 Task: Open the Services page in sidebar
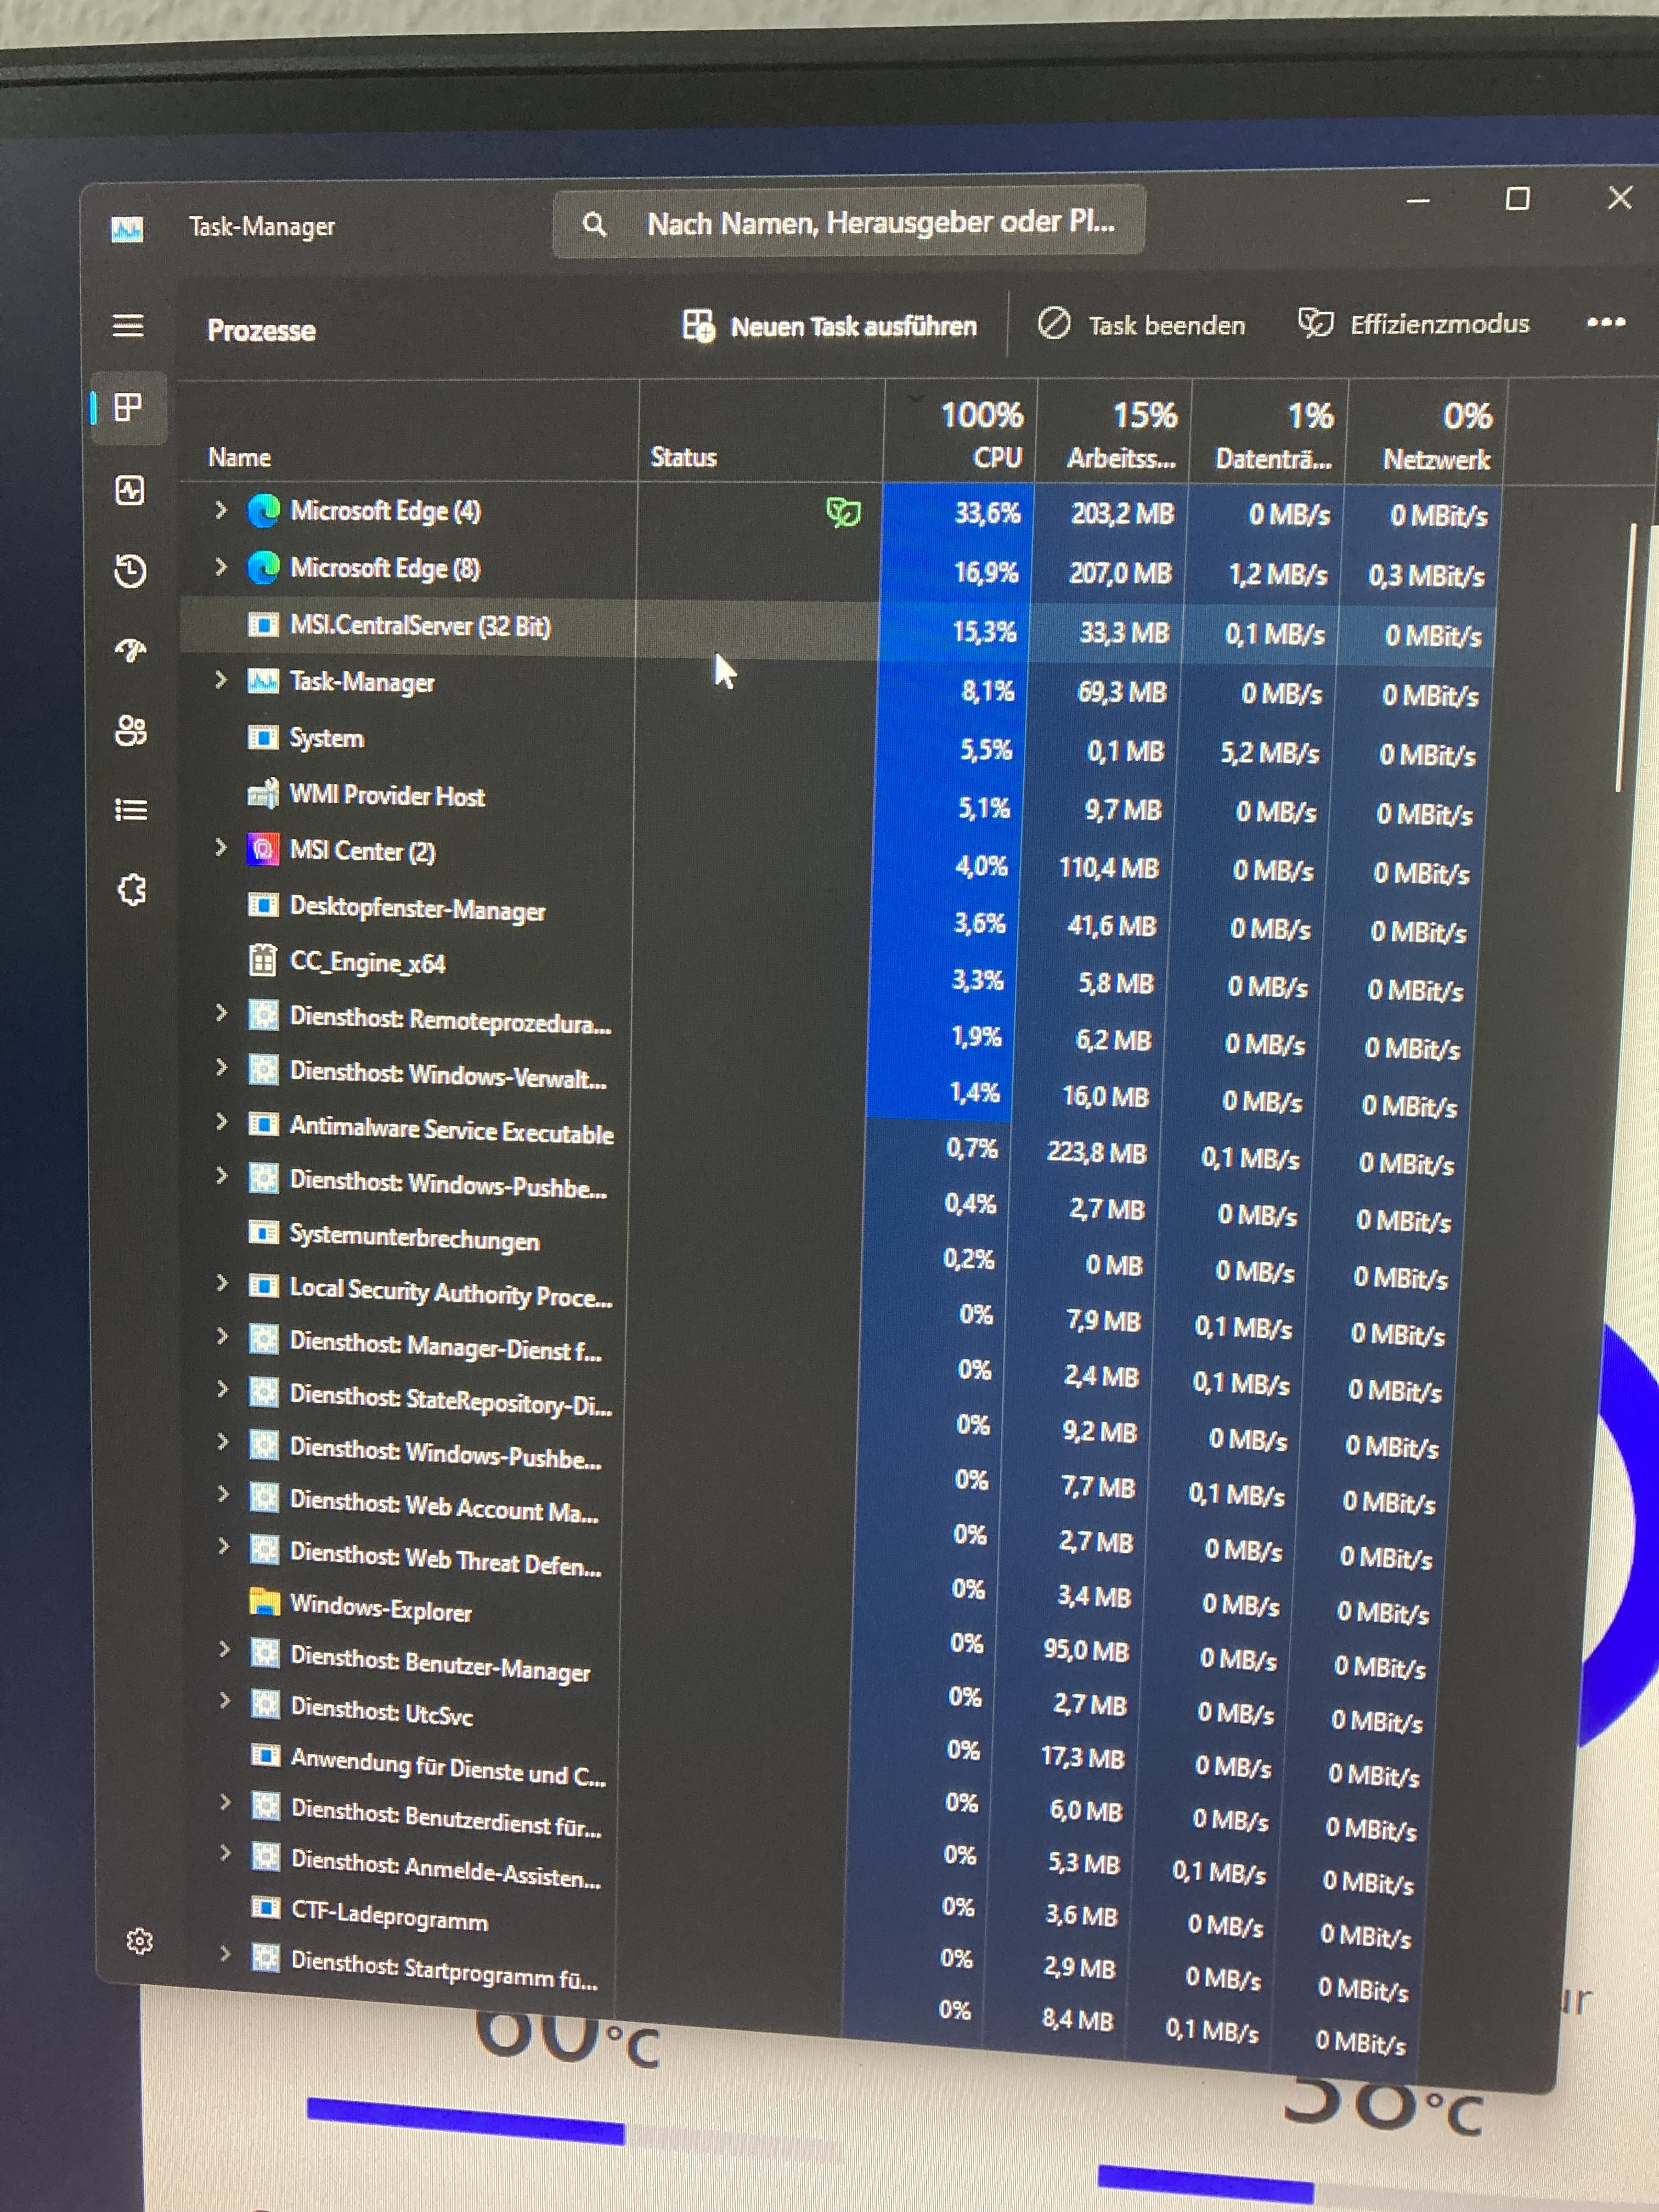[x=132, y=889]
